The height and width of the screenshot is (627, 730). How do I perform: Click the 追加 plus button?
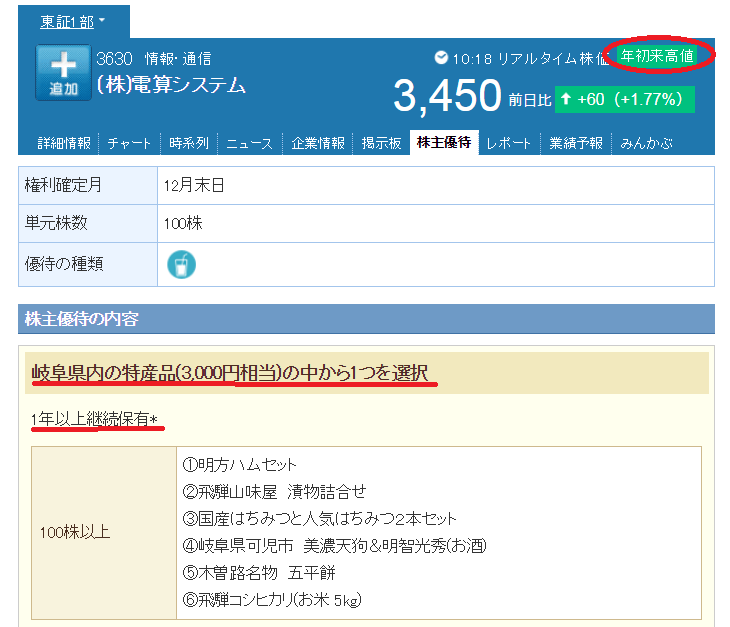[63, 73]
